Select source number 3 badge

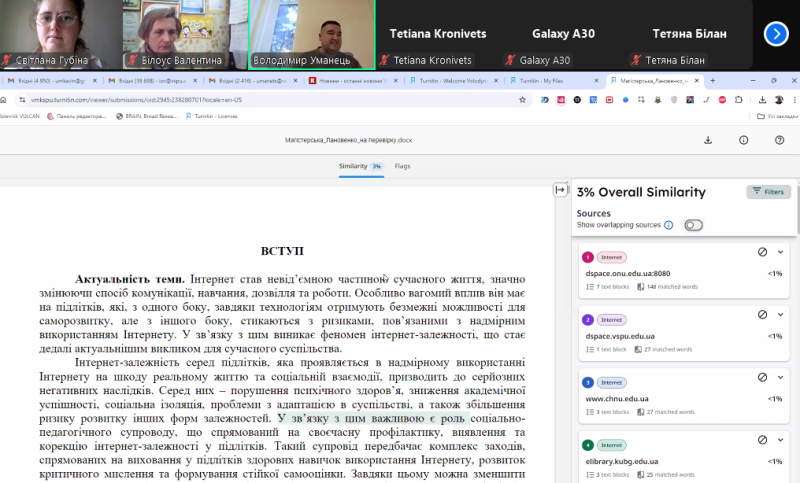[588, 383]
